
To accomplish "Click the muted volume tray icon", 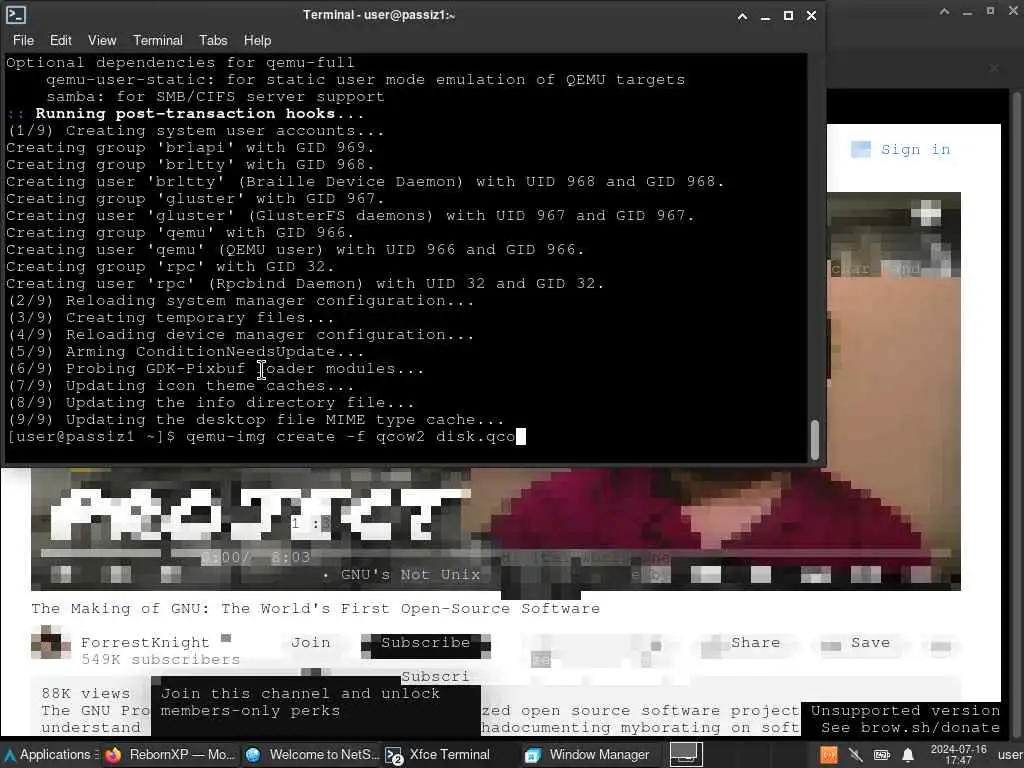I will coord(855,755).
